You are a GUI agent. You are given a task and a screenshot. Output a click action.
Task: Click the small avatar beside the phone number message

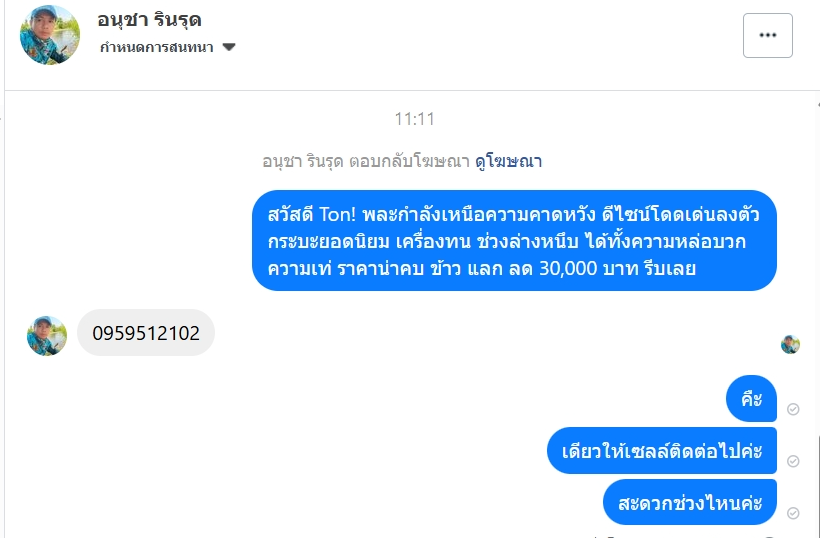47,335
